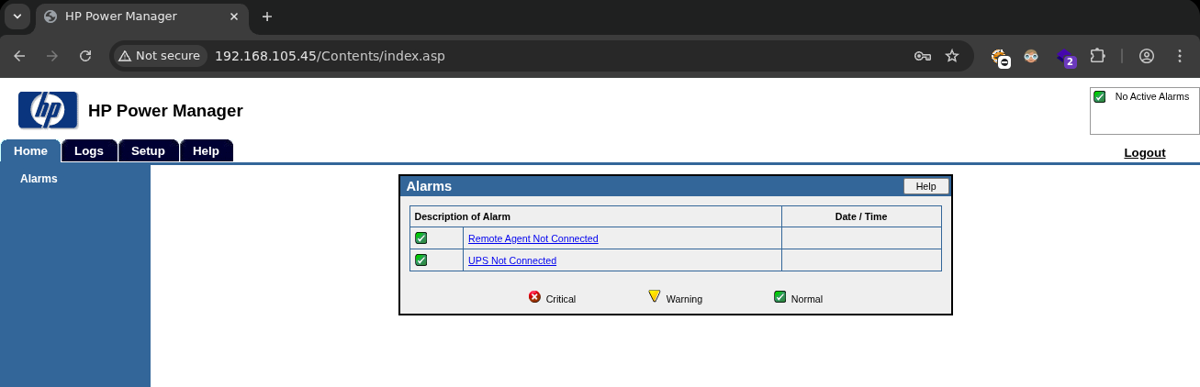The height and width of the screenshot is (387, 1200).
Task: Switch to the Help tab
Action: coord(206,151)
